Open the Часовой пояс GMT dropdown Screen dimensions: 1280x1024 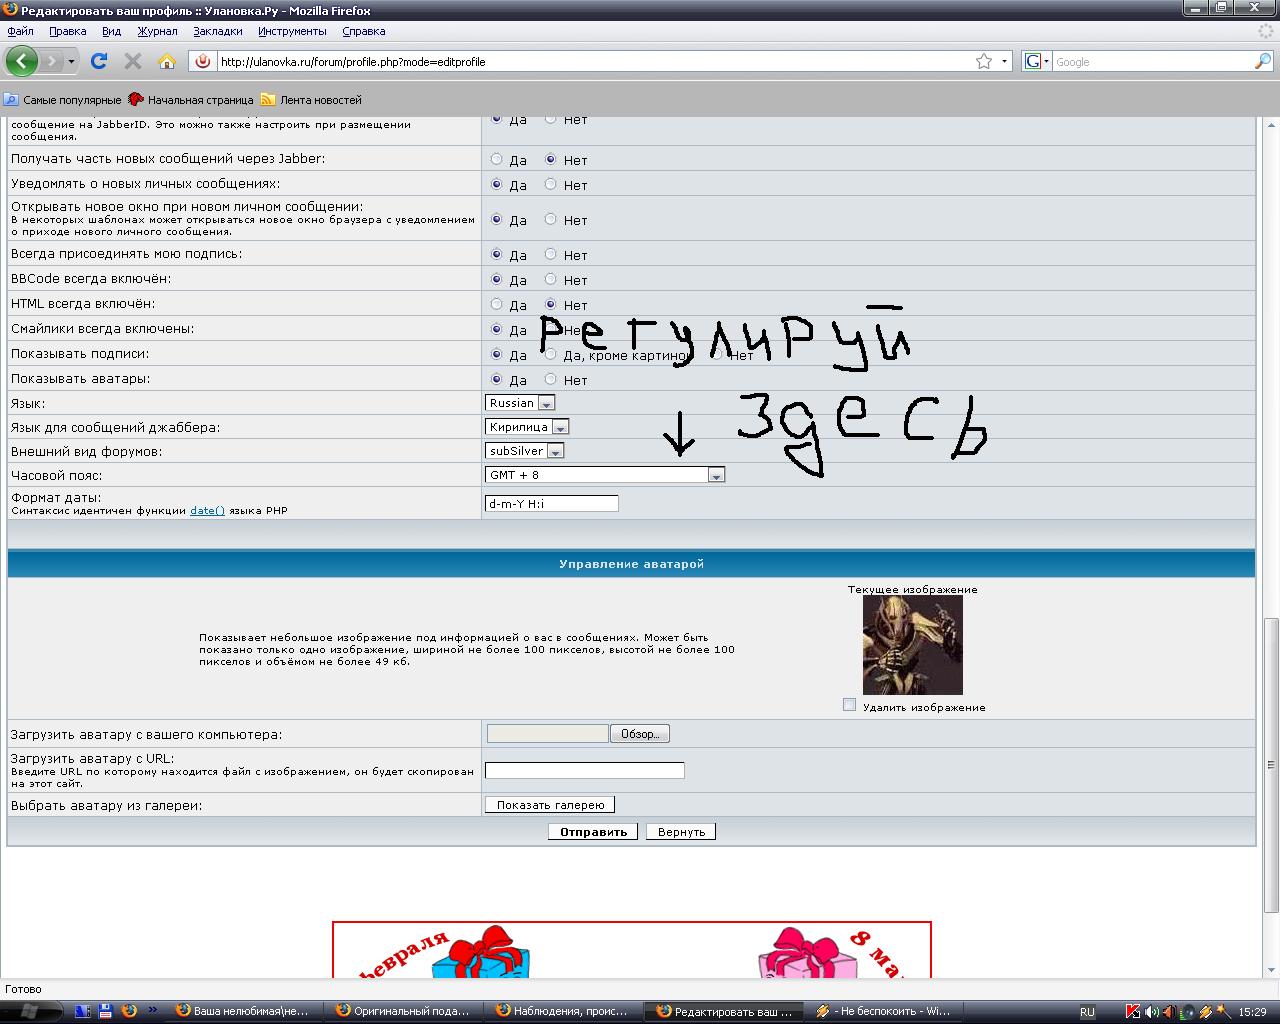coord(716,475)
